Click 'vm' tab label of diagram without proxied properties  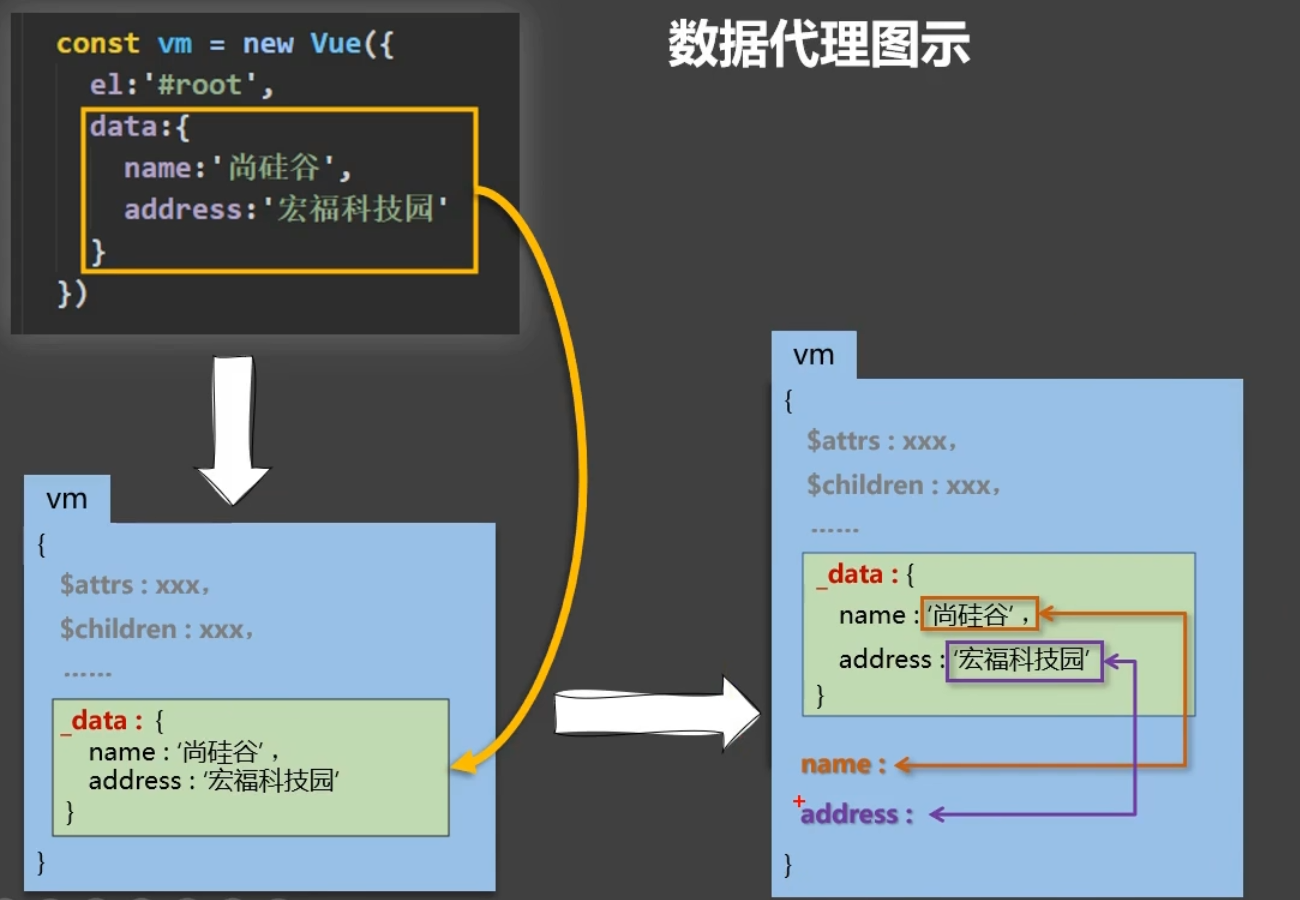(x=66, y=498)
